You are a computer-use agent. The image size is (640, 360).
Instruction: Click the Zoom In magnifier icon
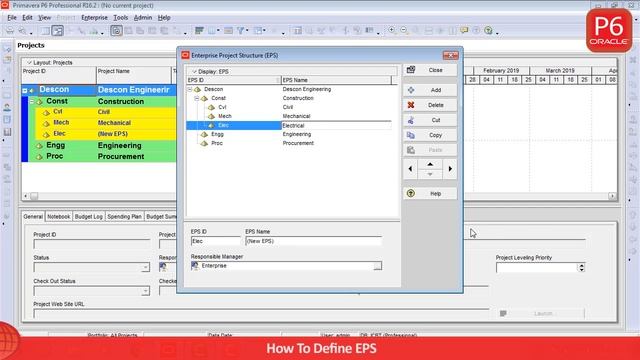click(x=392, y=30)
